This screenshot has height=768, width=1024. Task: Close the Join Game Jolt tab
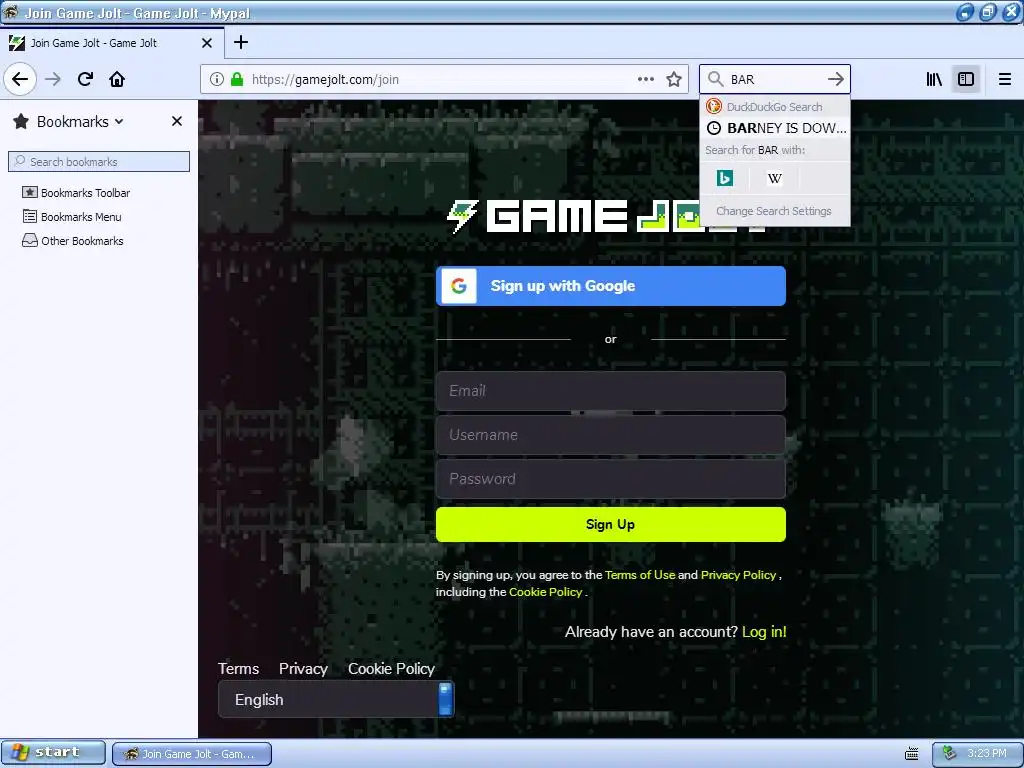[207, 43]
